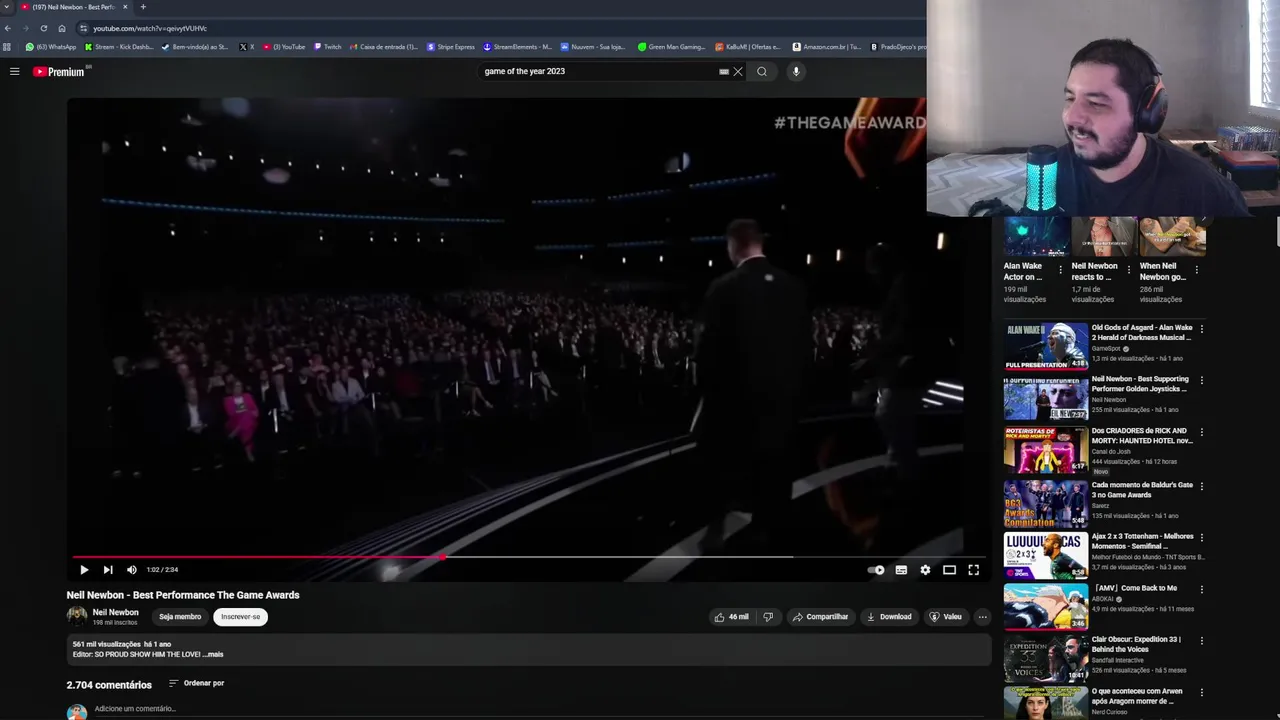
Task: Open options menu for Old Gods of Asgard
Action: tap(1202, 329)
